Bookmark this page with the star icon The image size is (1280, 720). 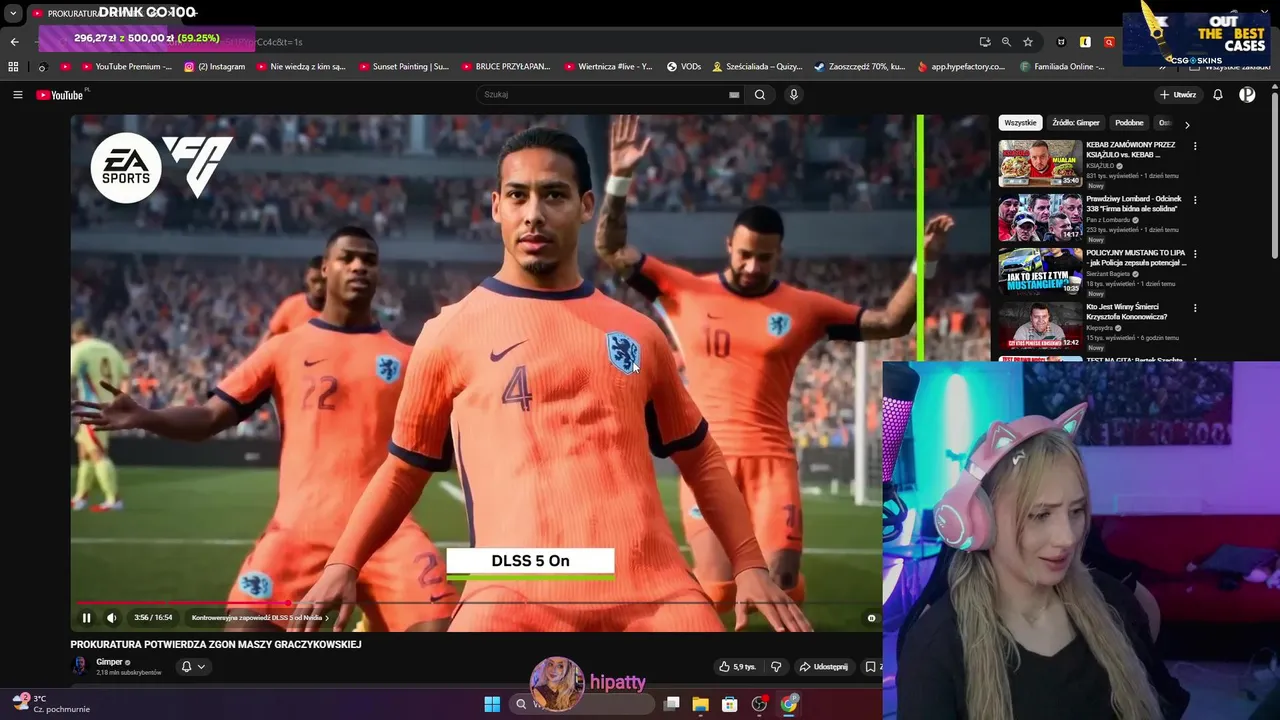[x=1028, y=42]
